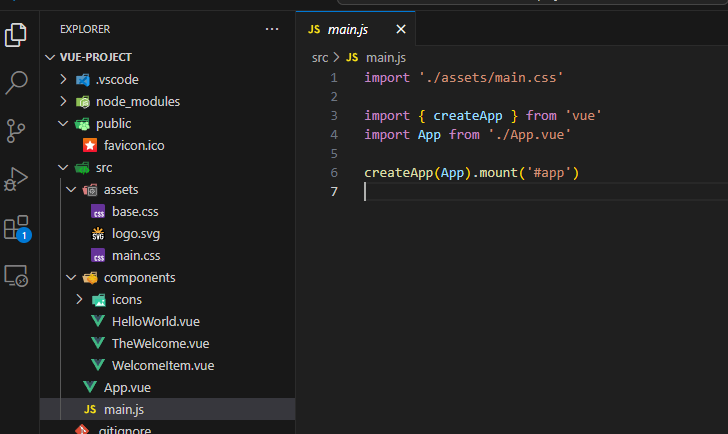728x434 pixels.
Task: Open logo.svg from the assets folder
Action: tap(136, 233)
